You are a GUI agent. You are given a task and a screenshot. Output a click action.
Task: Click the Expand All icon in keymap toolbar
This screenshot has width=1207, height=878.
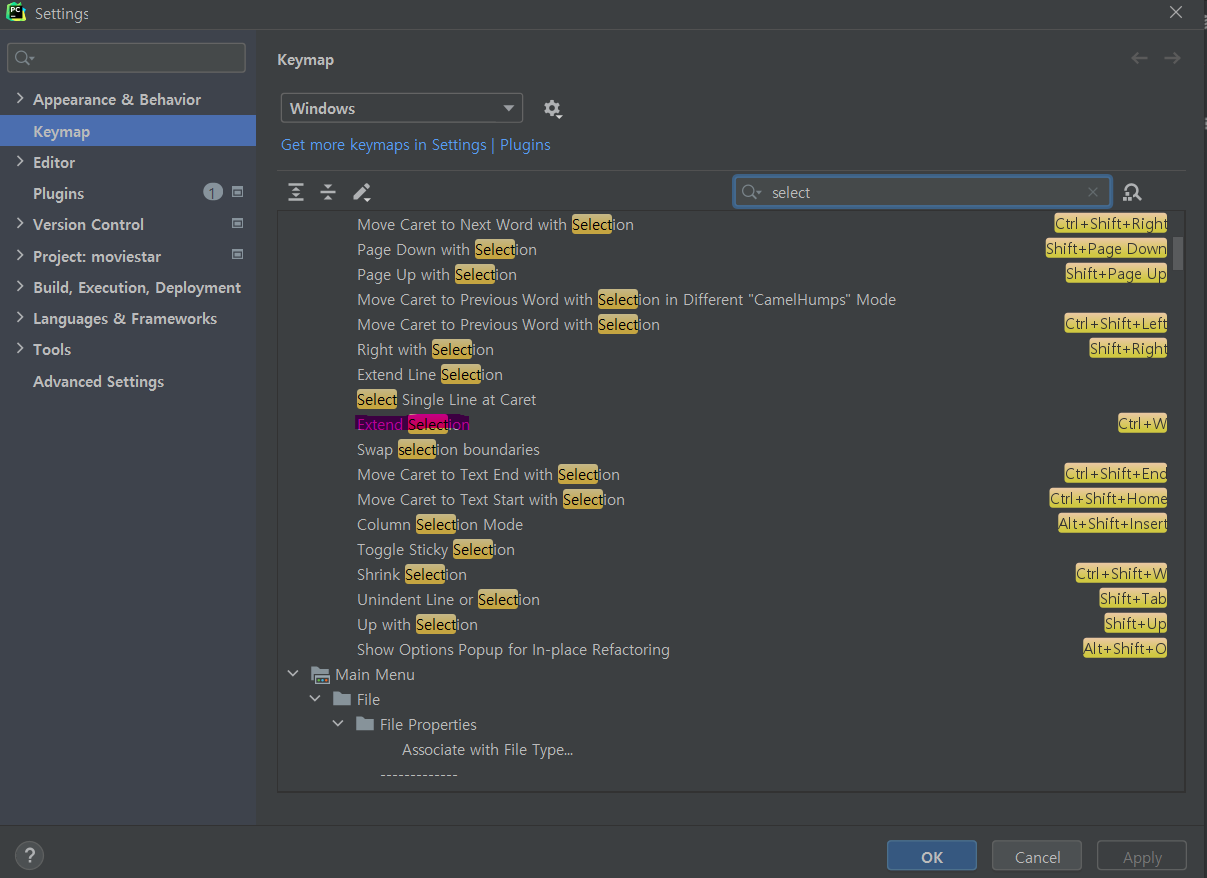[296, 192]
